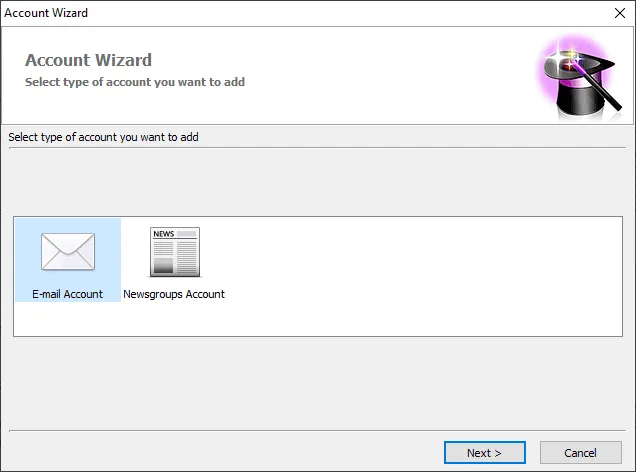Click the "Newsgroups Account" text label

point(174,294)
